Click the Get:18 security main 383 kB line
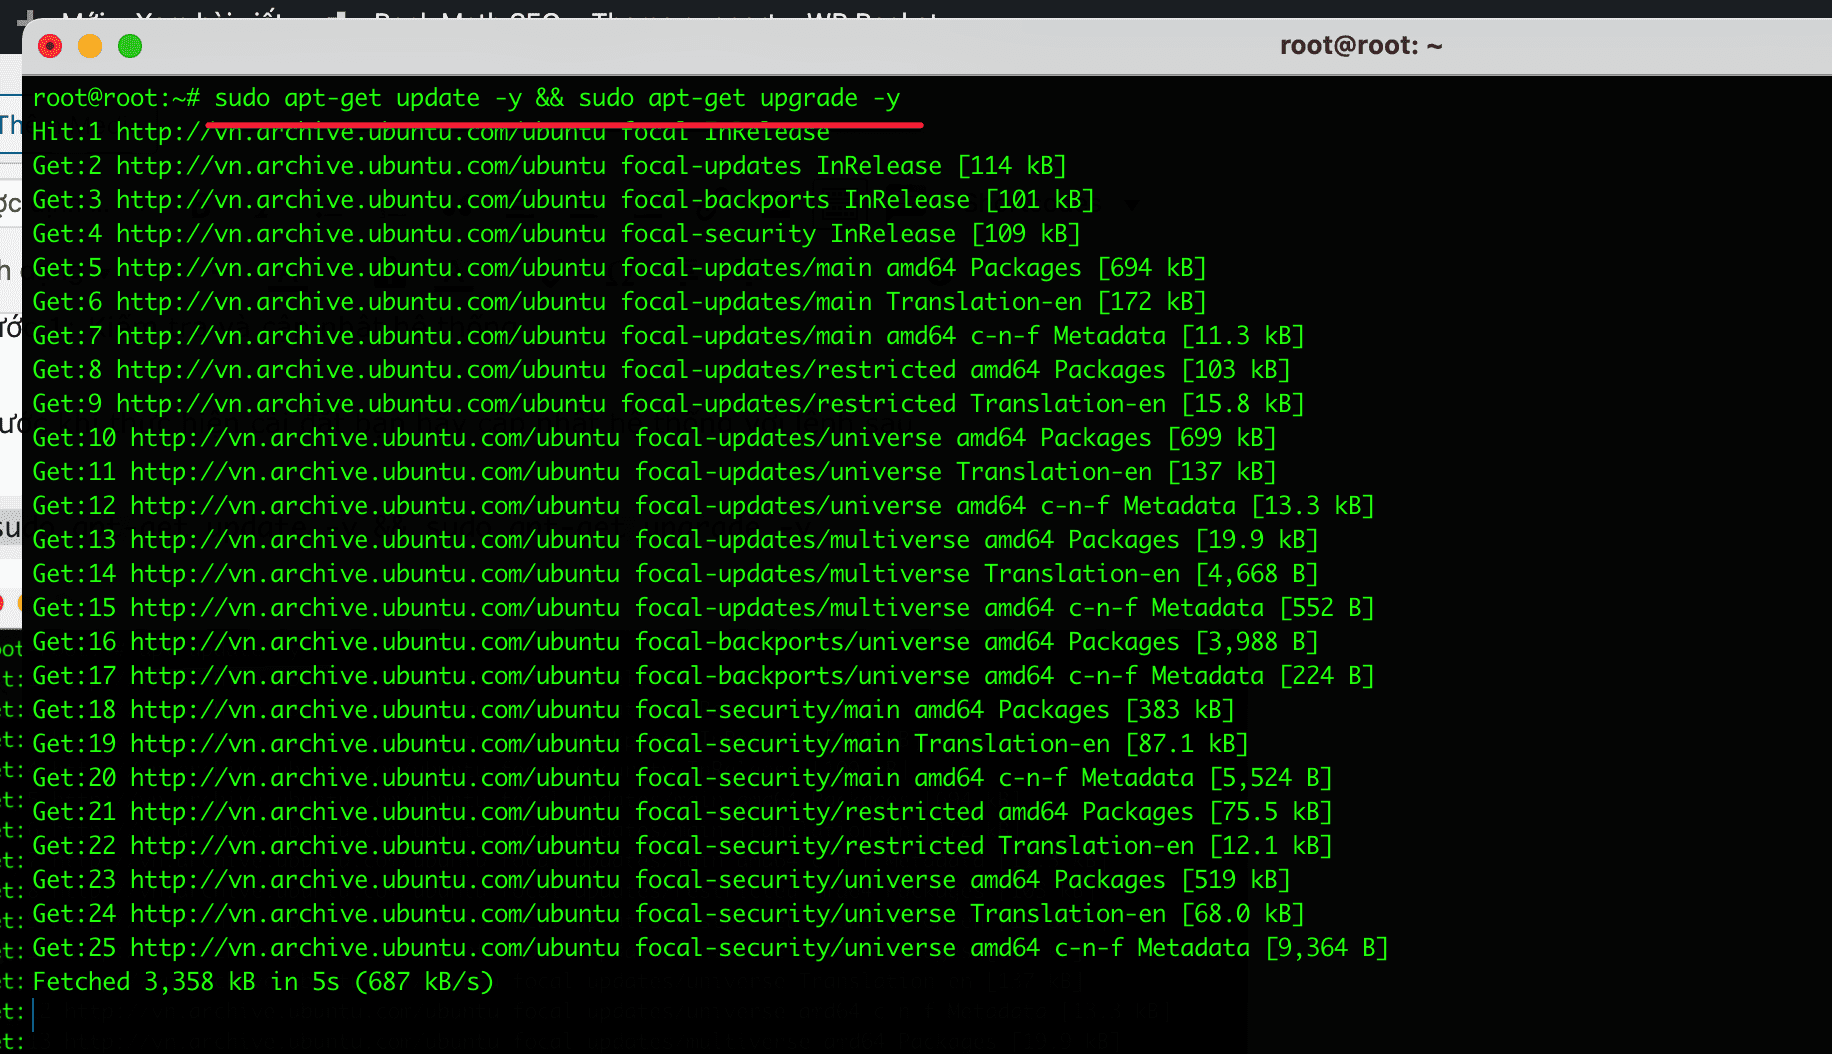 point(633,710)
